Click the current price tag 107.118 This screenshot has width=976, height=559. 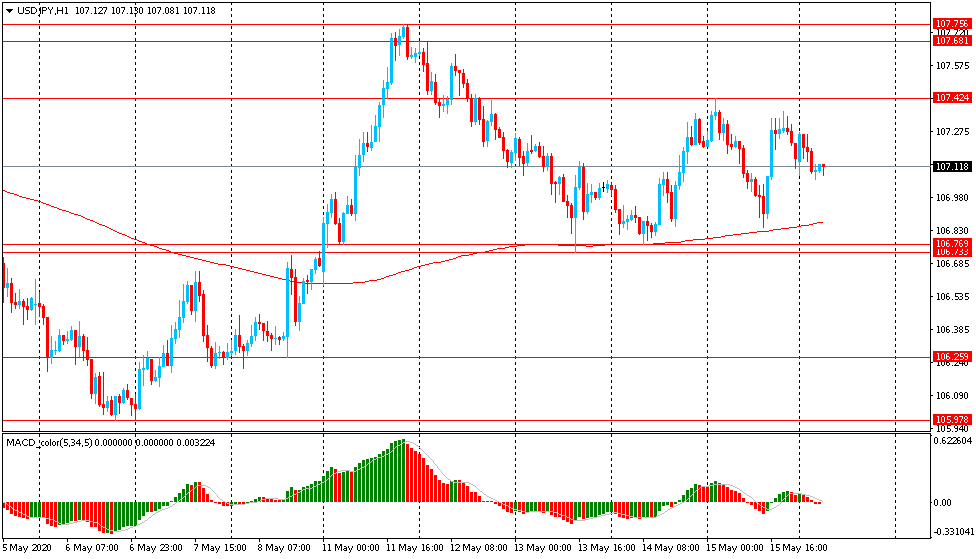(x=951, y=167)
